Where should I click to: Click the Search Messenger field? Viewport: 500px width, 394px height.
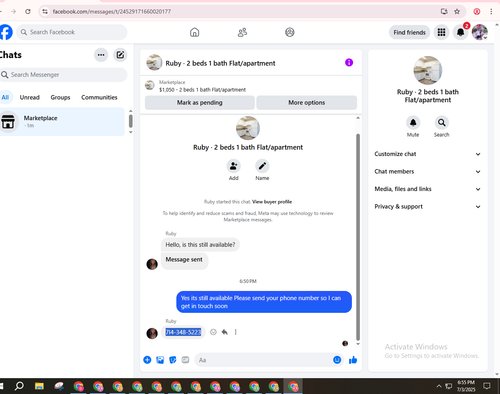point(63,75)
